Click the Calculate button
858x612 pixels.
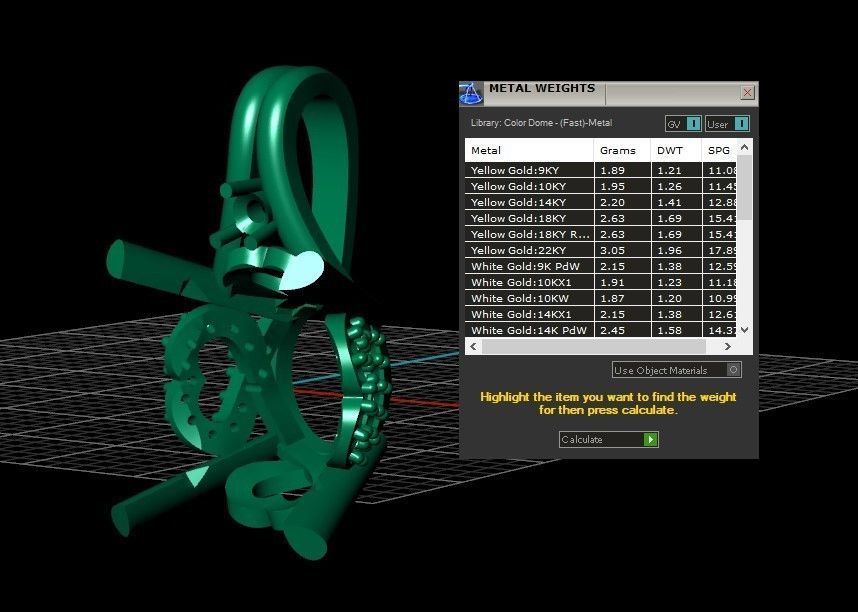608,440
